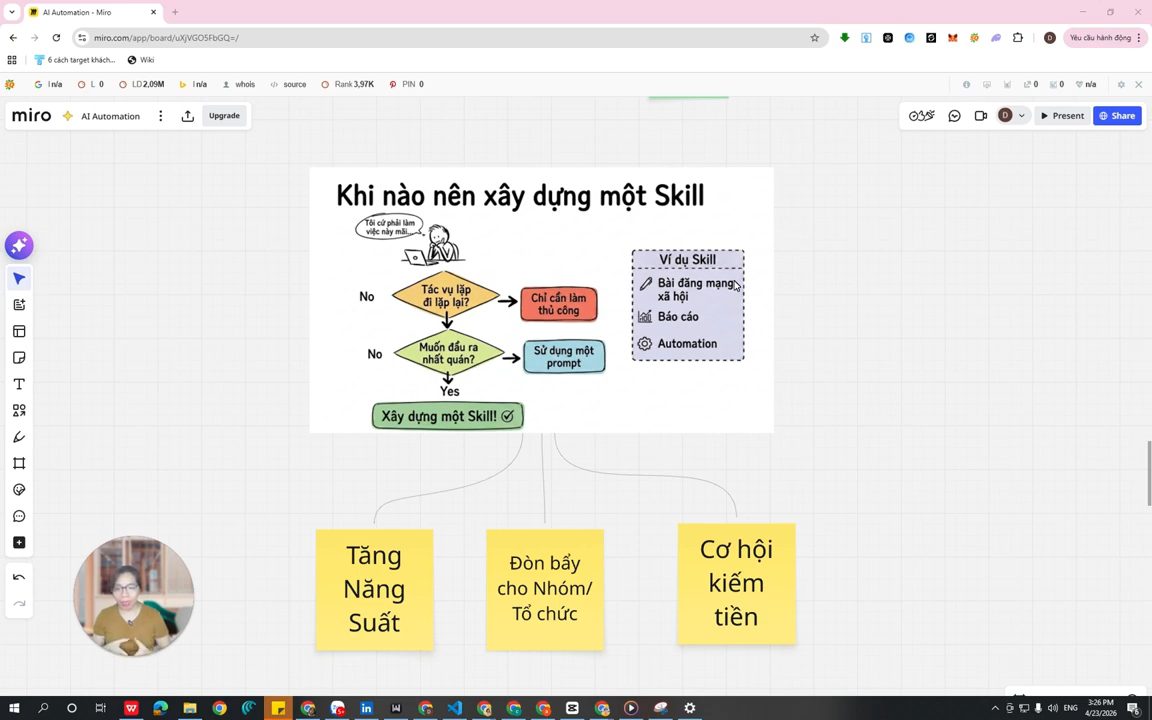Reload the browser page

pos(56,37)
